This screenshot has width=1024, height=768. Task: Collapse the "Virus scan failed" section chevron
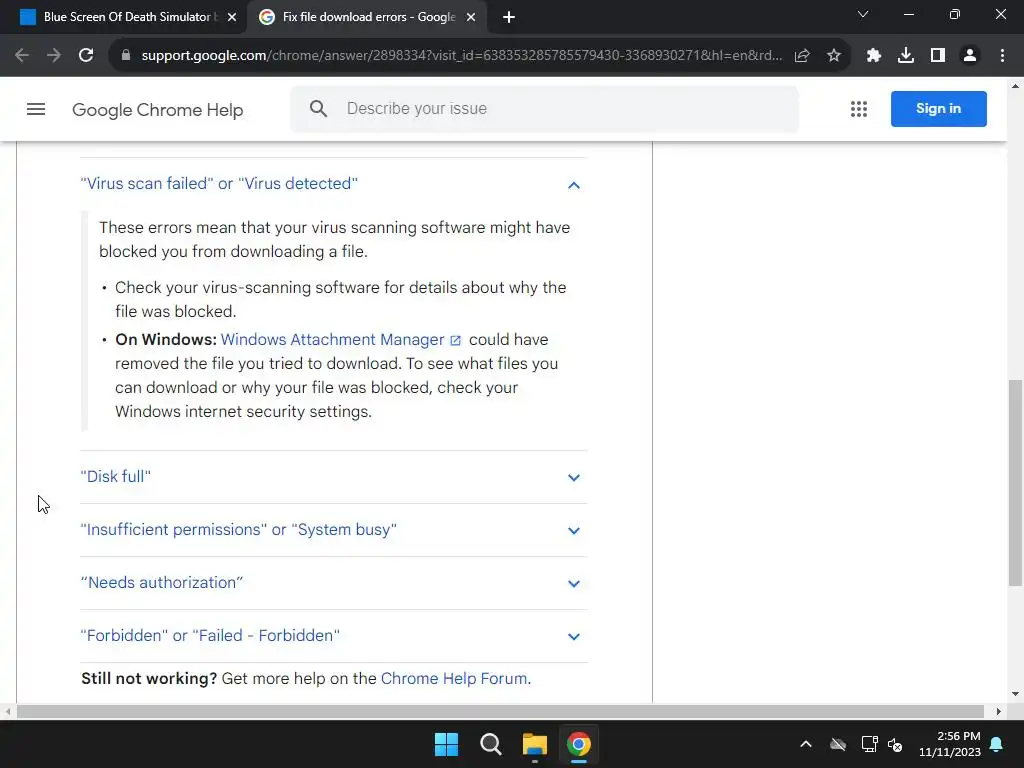(x=573, y=185)
